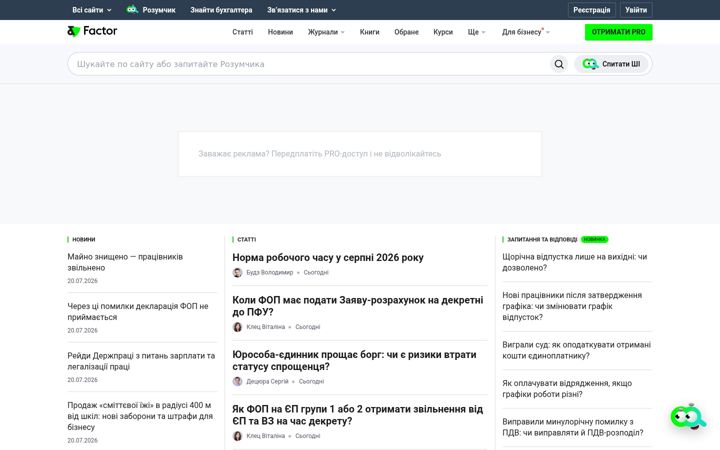Viewport: 720px width, 450px height.
Task: Open question Виграли суд: як оподаткувати
Action: coord(576,350)
